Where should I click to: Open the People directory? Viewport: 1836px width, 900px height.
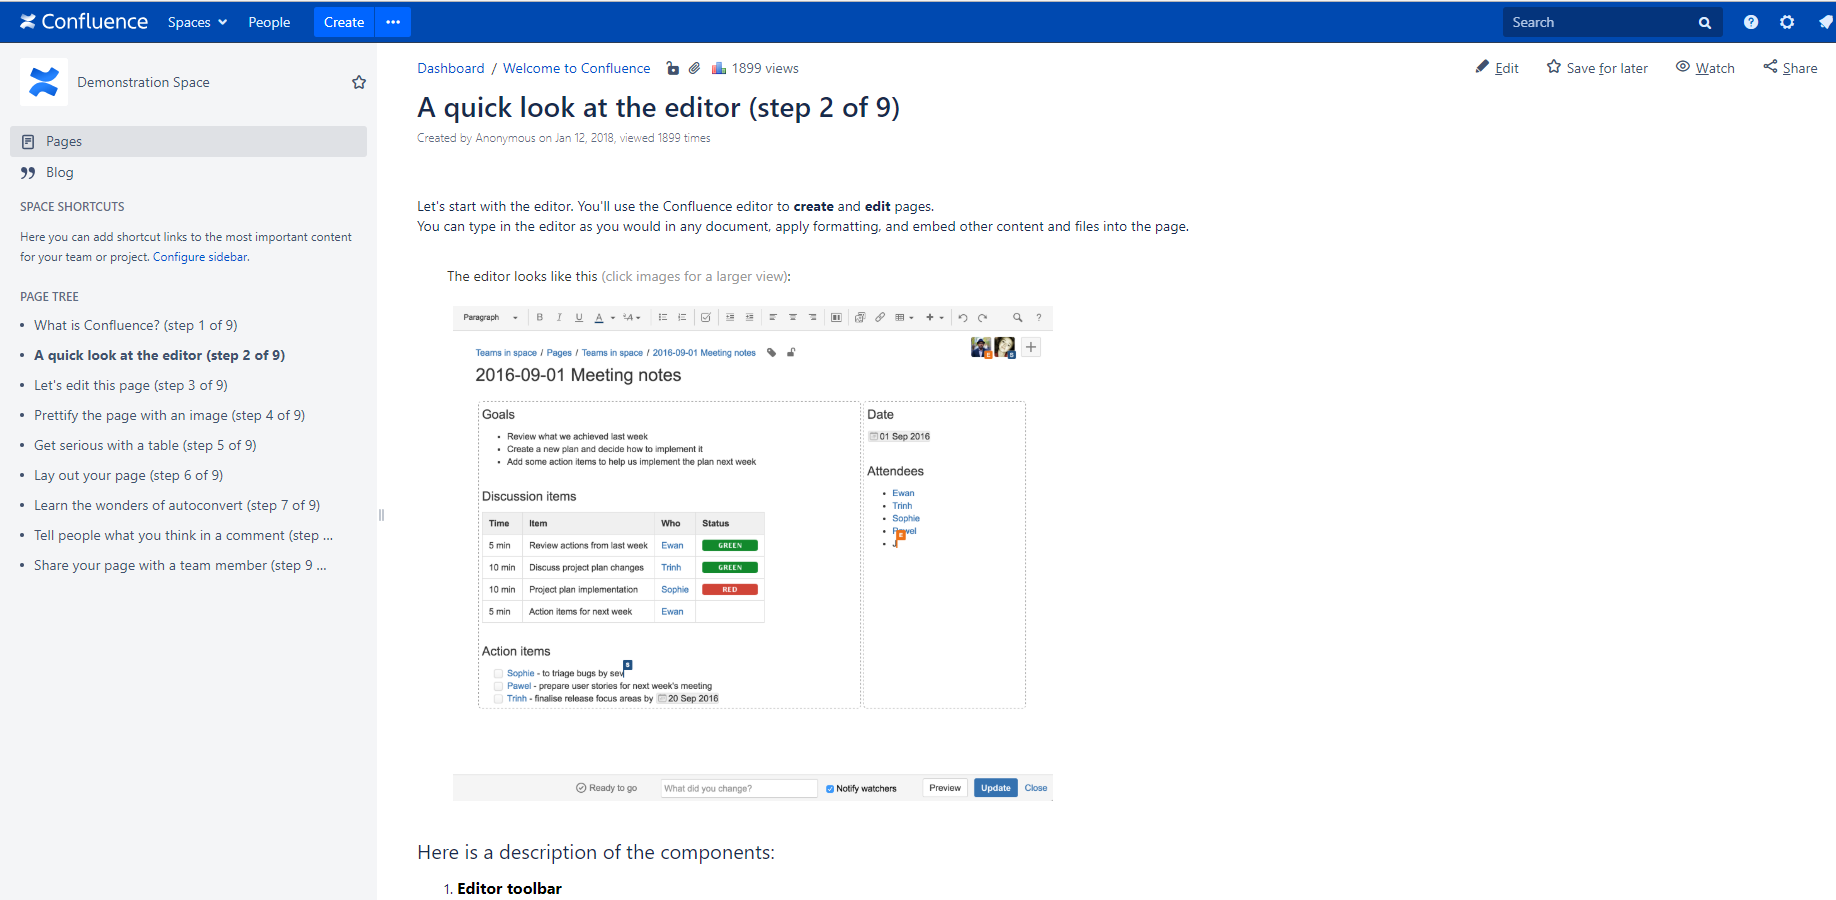pos(269,22)
